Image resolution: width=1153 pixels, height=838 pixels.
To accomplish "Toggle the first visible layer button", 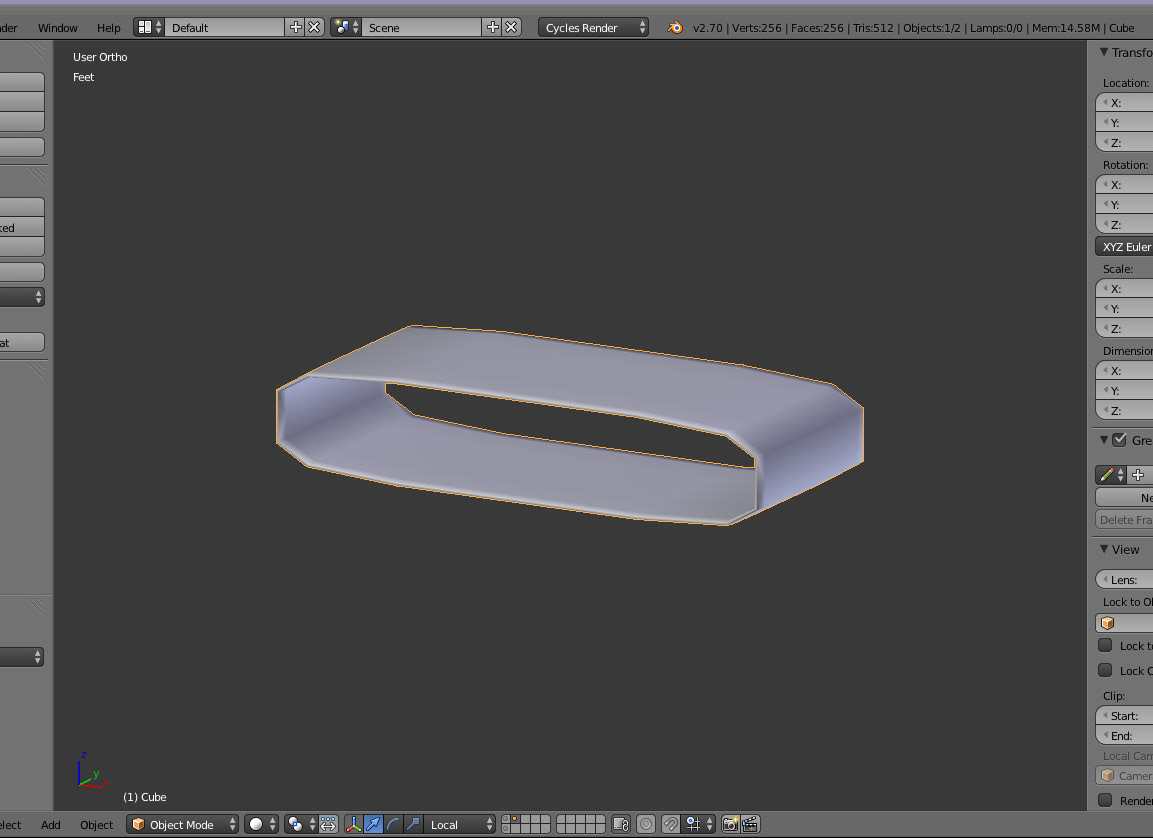I will (507, 819).
